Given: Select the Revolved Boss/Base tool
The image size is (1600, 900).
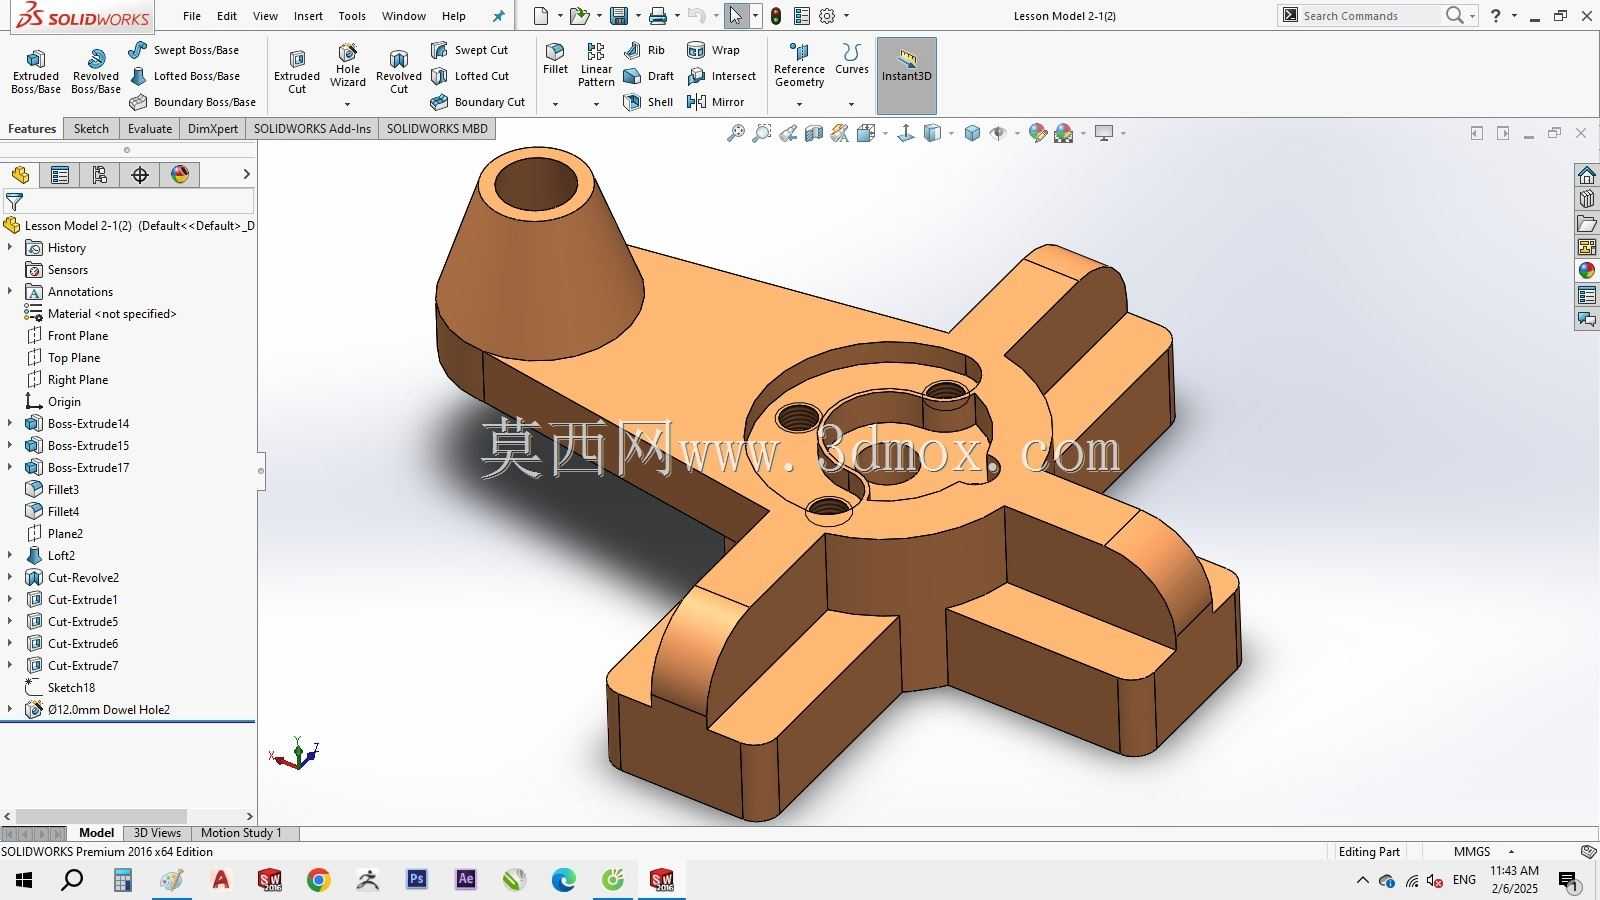Looking at the screenshot, I should 96,71.
